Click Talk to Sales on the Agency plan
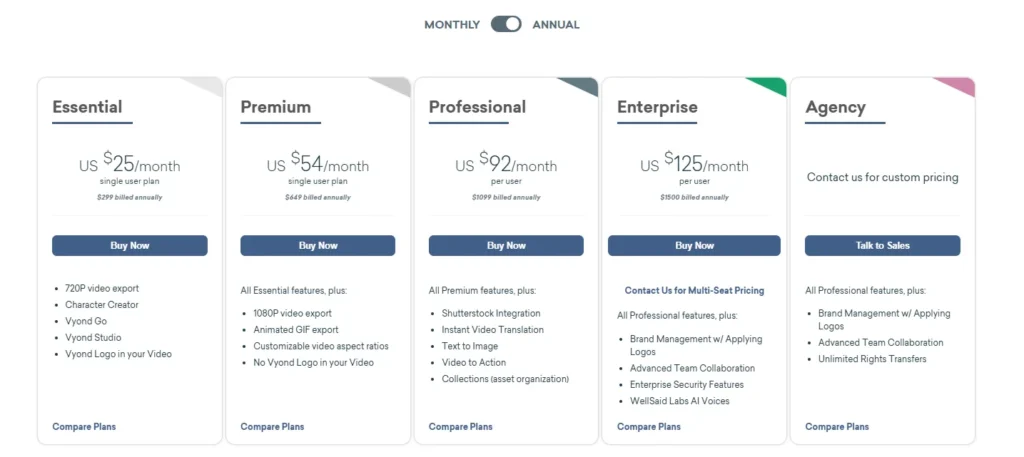The width and height of the screenshot is (1024, 457). tap(882, 245)
